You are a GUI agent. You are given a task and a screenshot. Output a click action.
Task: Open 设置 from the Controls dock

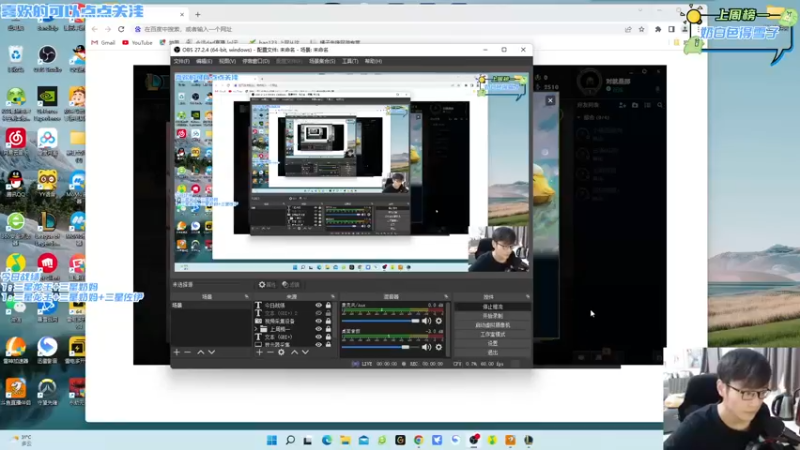(x=492, y=343)
